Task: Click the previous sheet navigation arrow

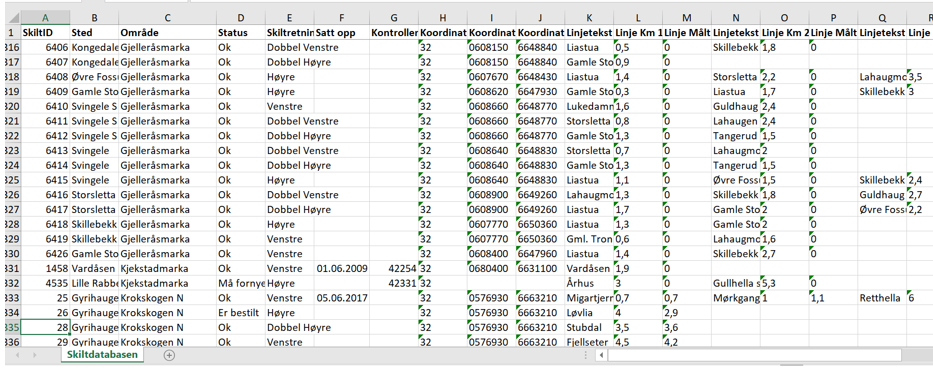Action: click(18, 355)
